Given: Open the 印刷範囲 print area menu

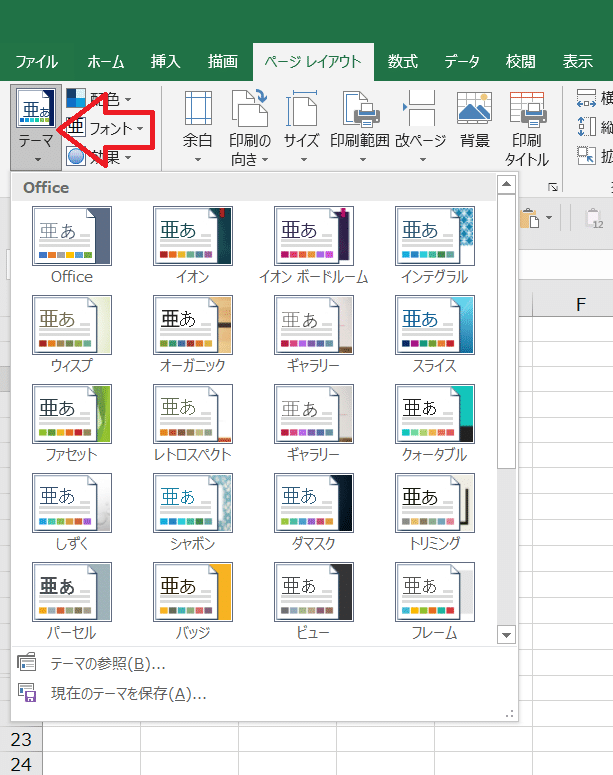Looking at the screenshot, I should (360, 127).
